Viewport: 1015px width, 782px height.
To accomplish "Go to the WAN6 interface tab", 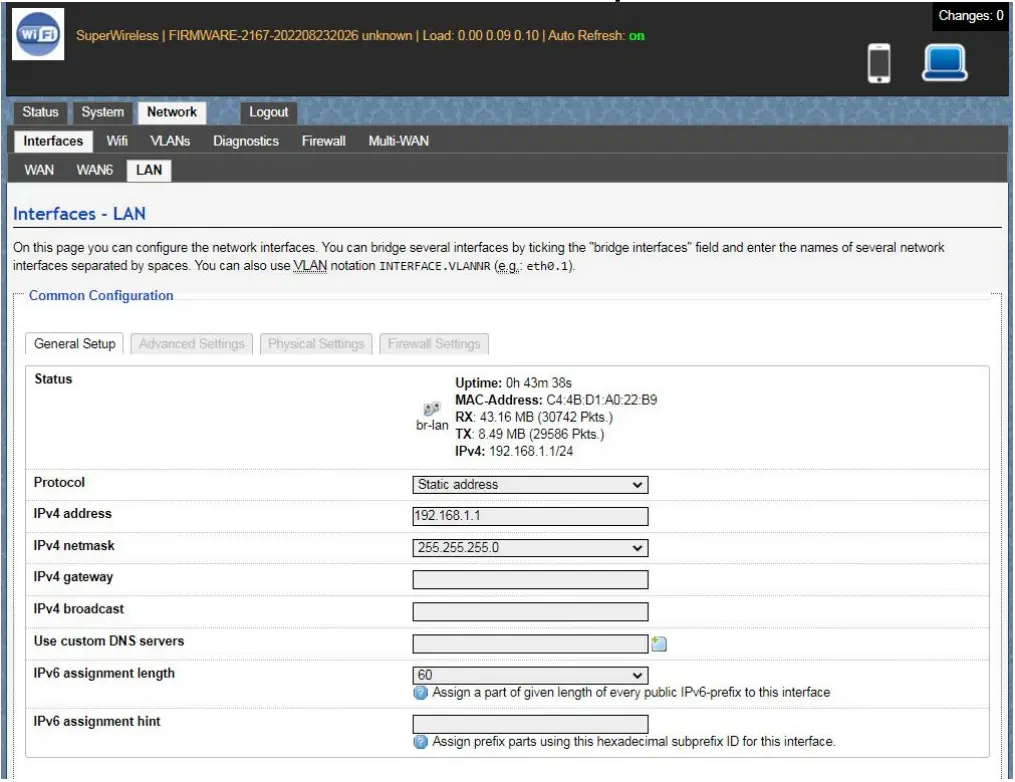I will click(95, 170).
